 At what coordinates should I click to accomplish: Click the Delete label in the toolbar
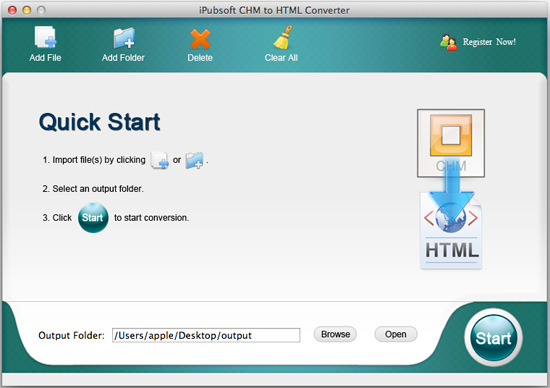click(200, 58)
